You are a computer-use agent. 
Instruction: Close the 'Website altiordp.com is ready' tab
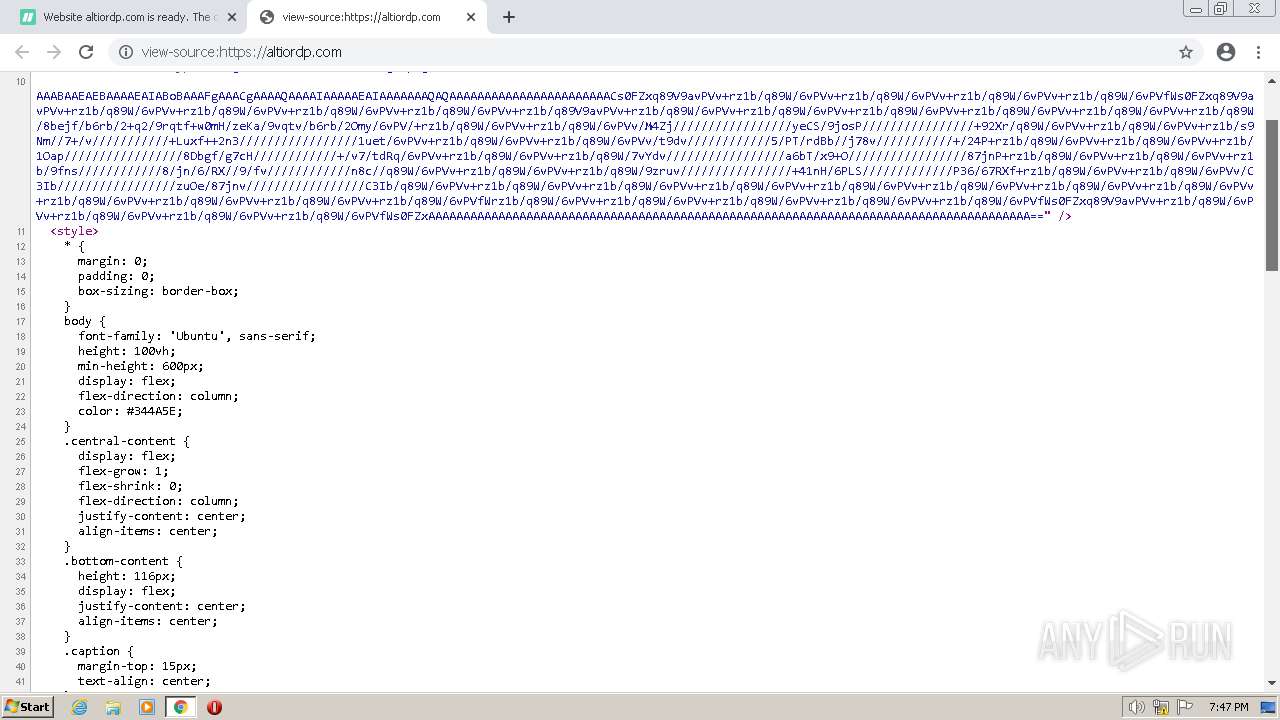[x=232, y=17]
